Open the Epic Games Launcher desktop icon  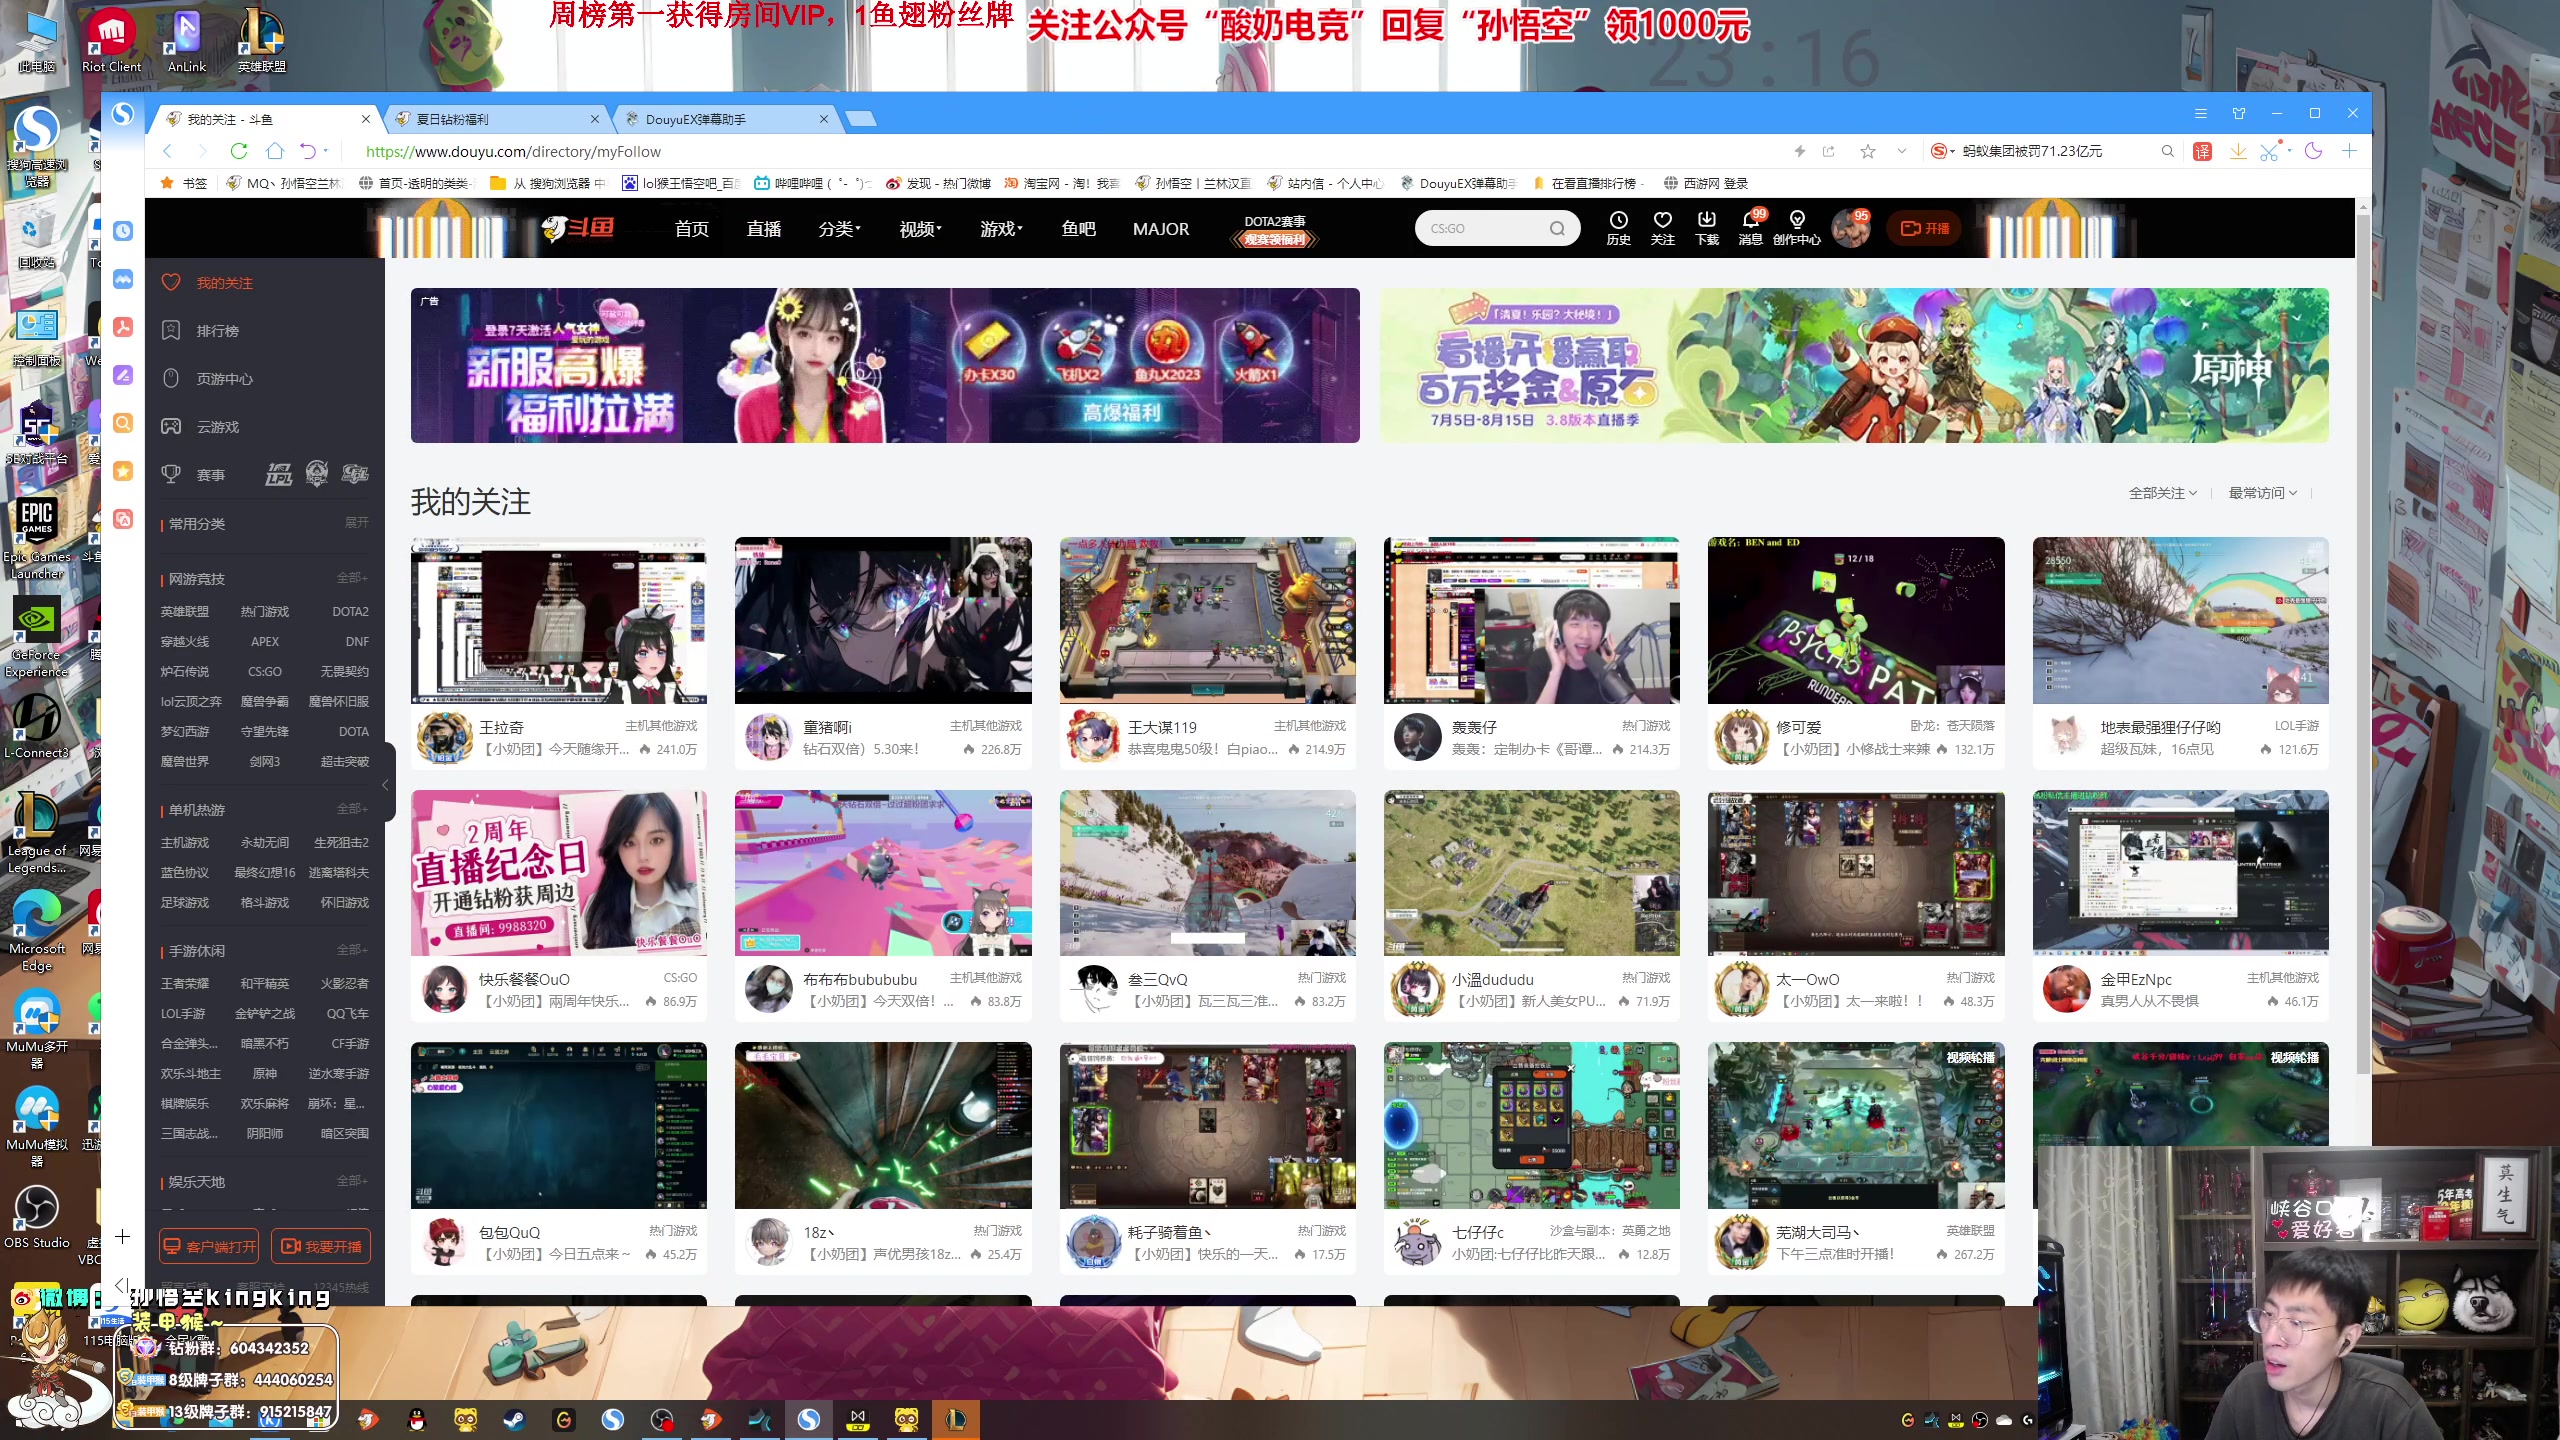point(37,538)
